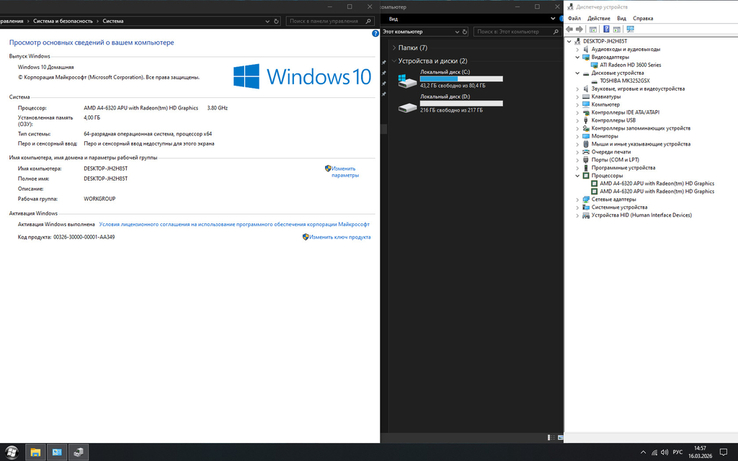This screenshot has height=461, width=738.
Task: Select the ATI Radeon HD 3600 Series device
Action: (x=630, y=65)
